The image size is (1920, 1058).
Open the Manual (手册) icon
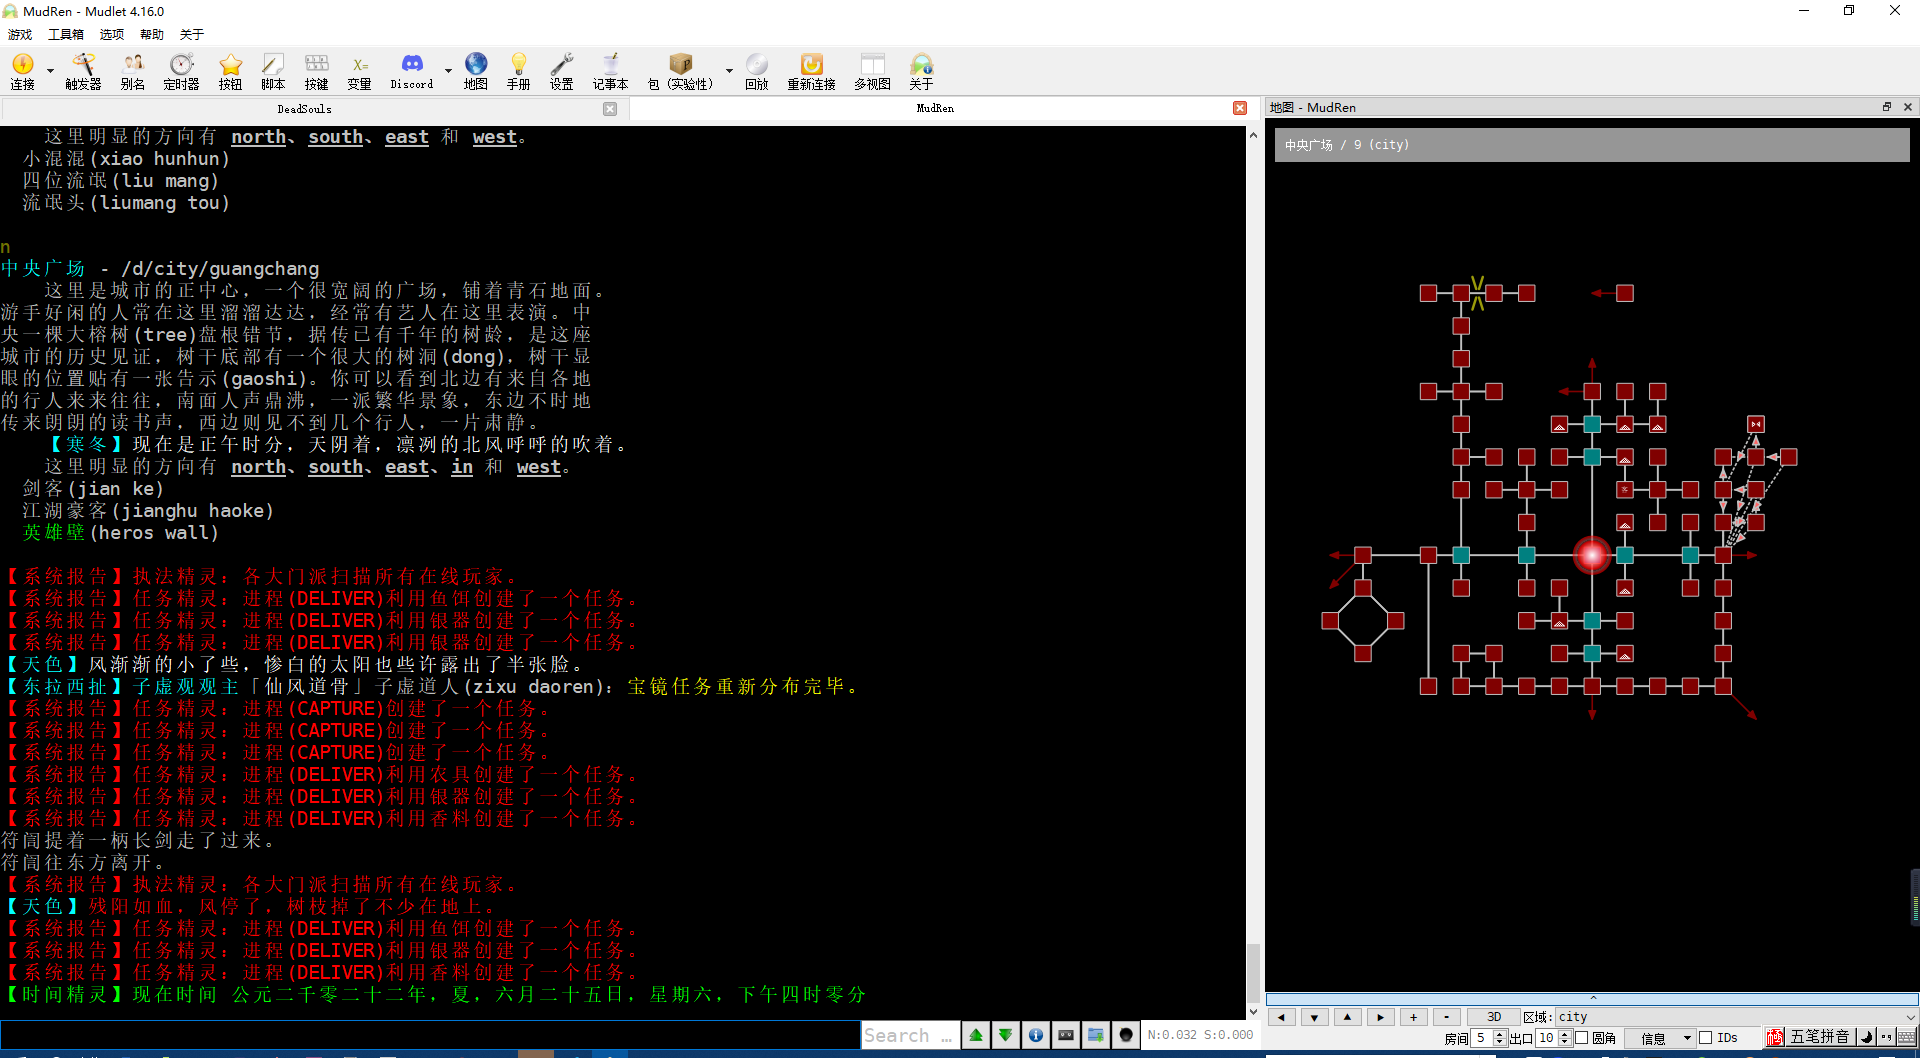(x=518, y=72)
